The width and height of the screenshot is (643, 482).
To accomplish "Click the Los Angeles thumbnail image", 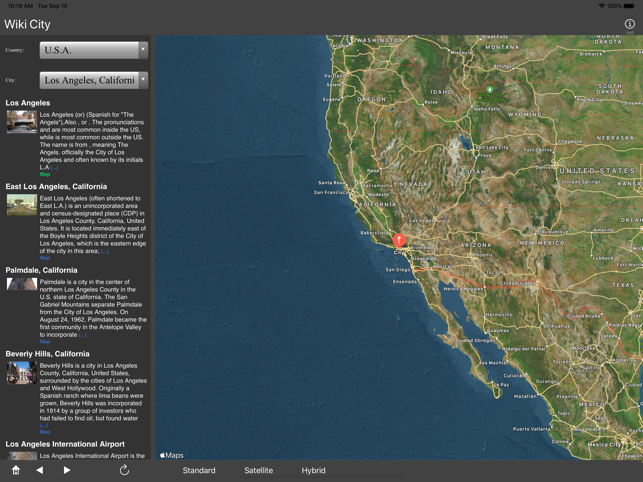I will 21,122.
